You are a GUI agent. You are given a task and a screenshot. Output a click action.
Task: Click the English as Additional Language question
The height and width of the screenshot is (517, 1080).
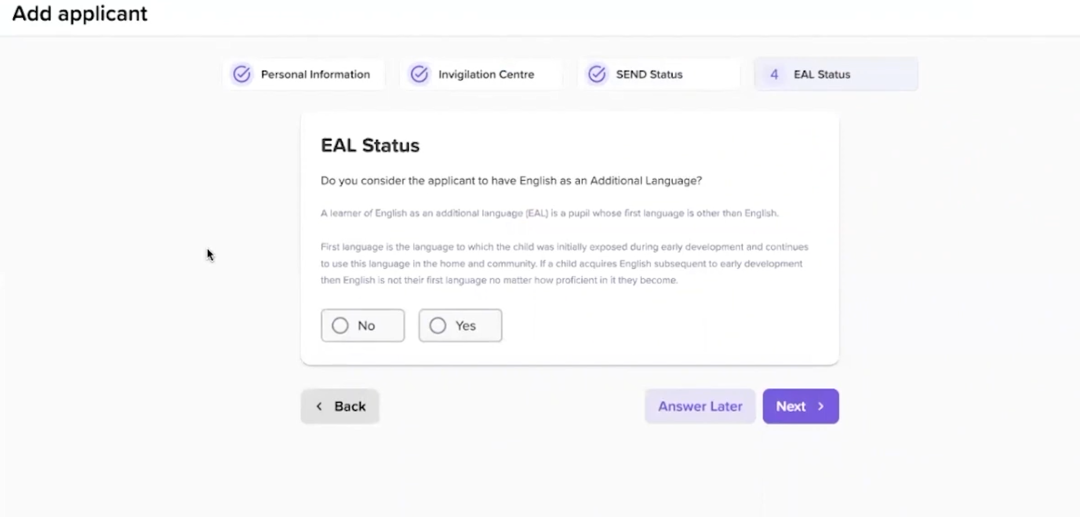[x=511, y=181]
